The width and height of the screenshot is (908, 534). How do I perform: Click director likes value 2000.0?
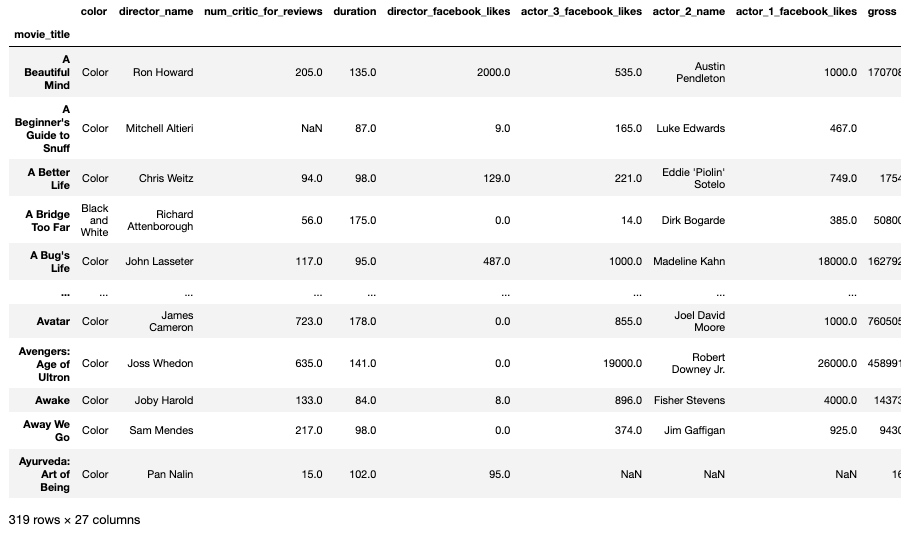493,72
